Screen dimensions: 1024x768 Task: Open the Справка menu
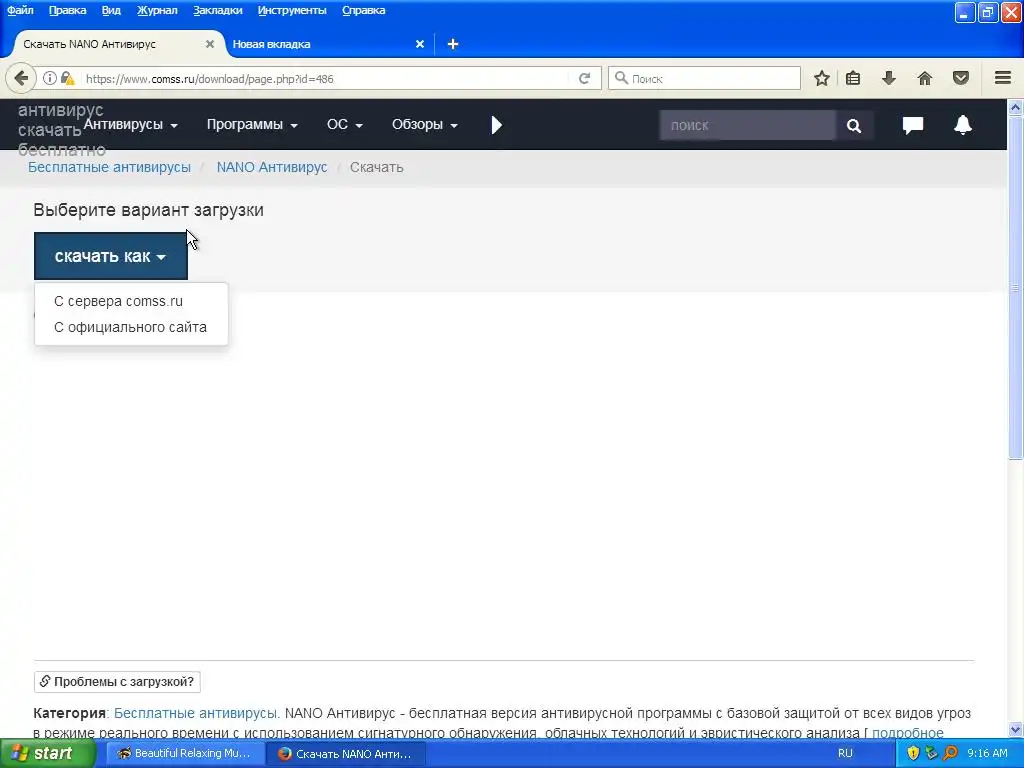[363, 10]
